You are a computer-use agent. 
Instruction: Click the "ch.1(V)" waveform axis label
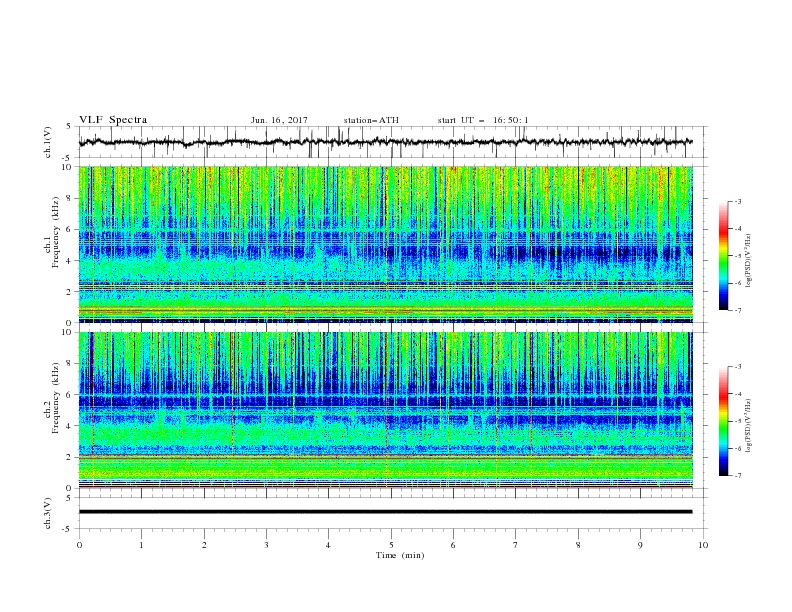click(48, 142)
